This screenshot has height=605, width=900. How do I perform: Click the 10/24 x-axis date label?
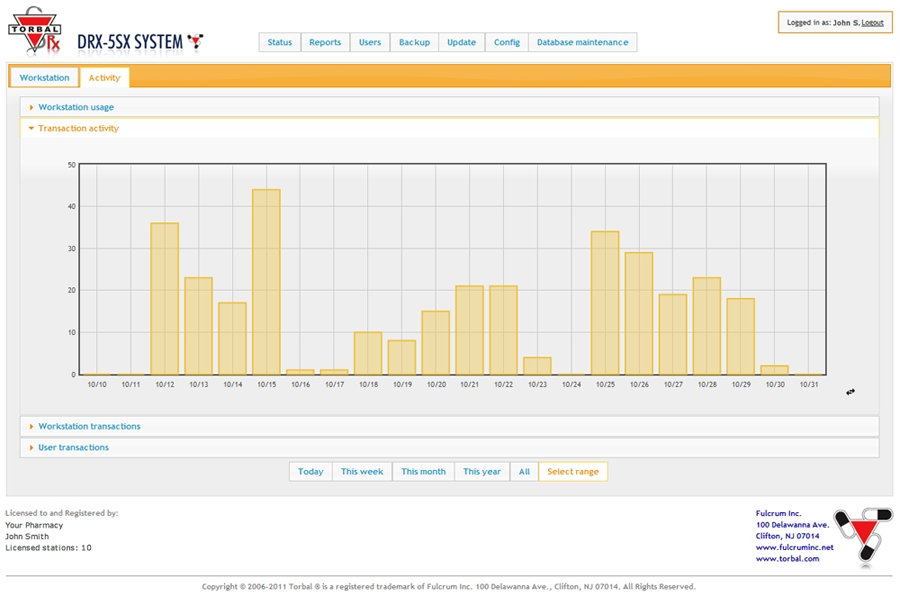571,385
